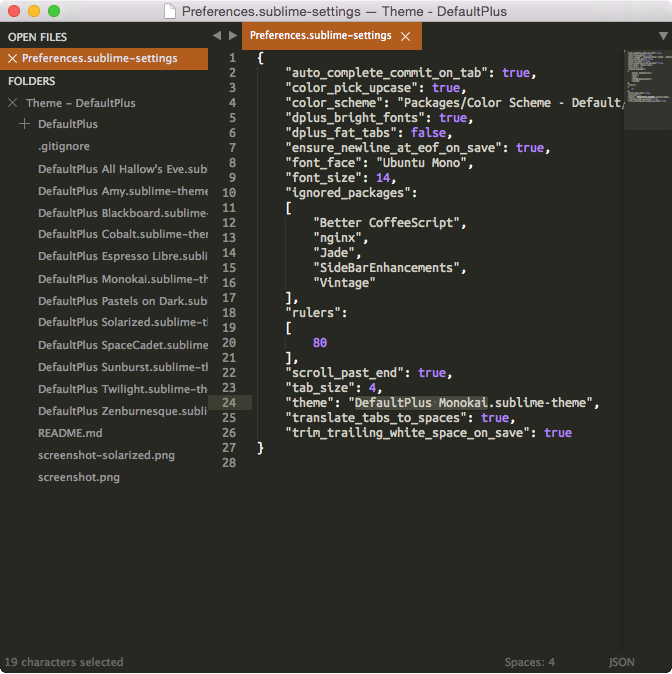Viewport: 672px width, 674px height.
Task: Remove Theme - DefaultPlus folder from sidebar
Action: pos(12,103)
